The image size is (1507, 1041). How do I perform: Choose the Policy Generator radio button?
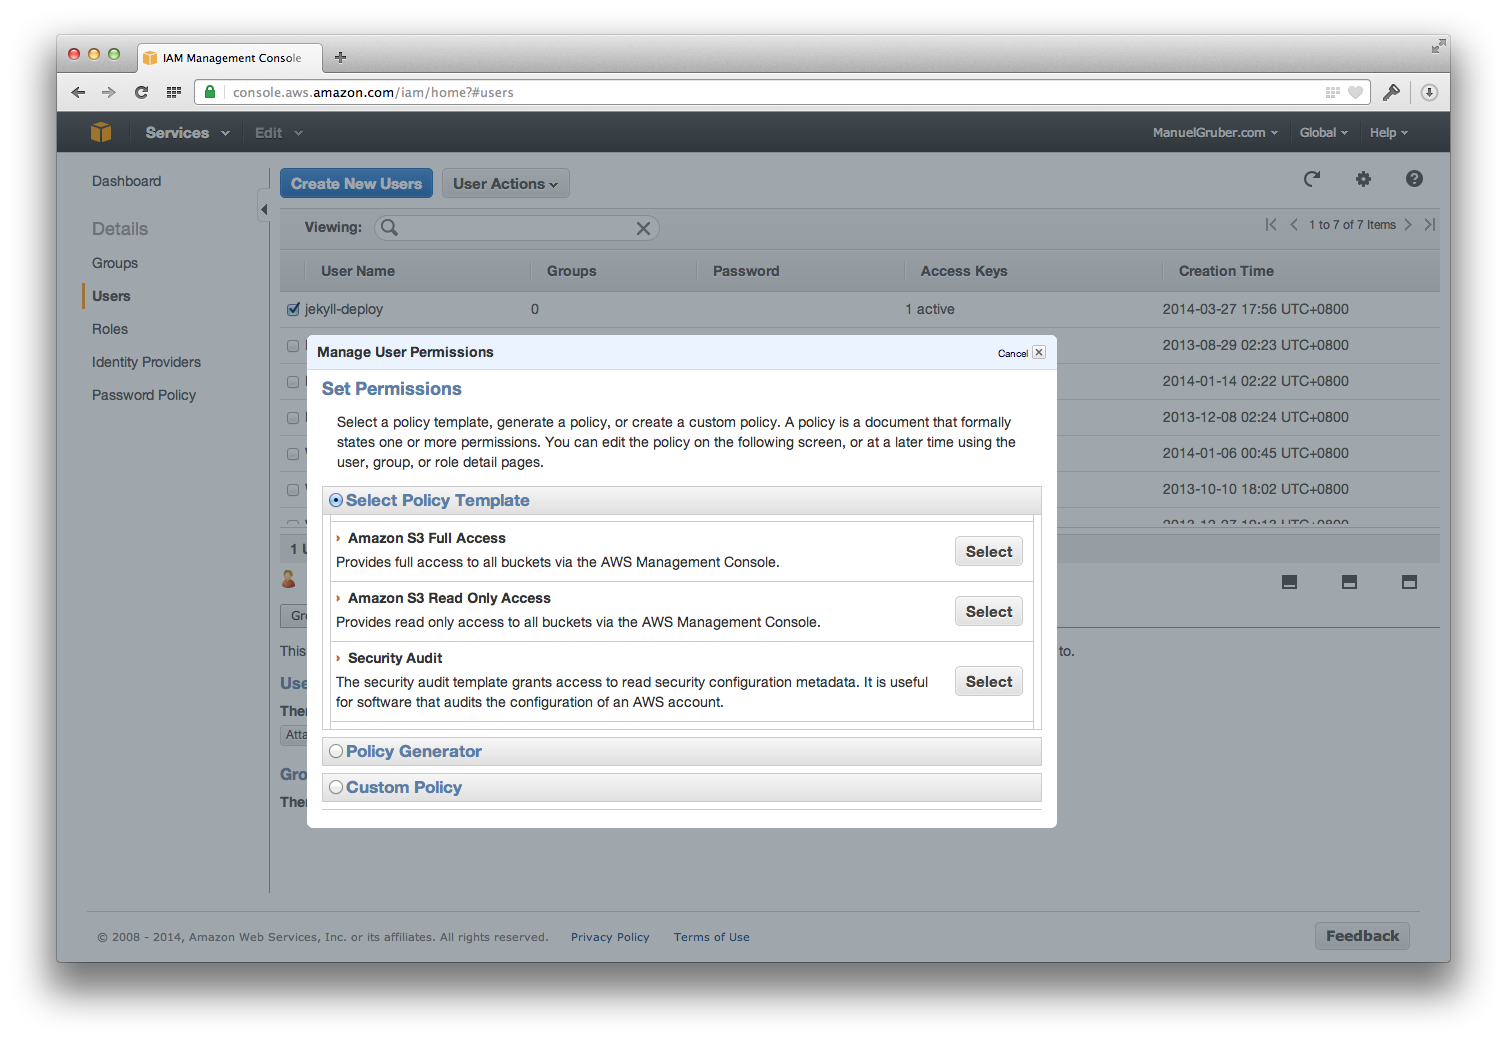336,751
